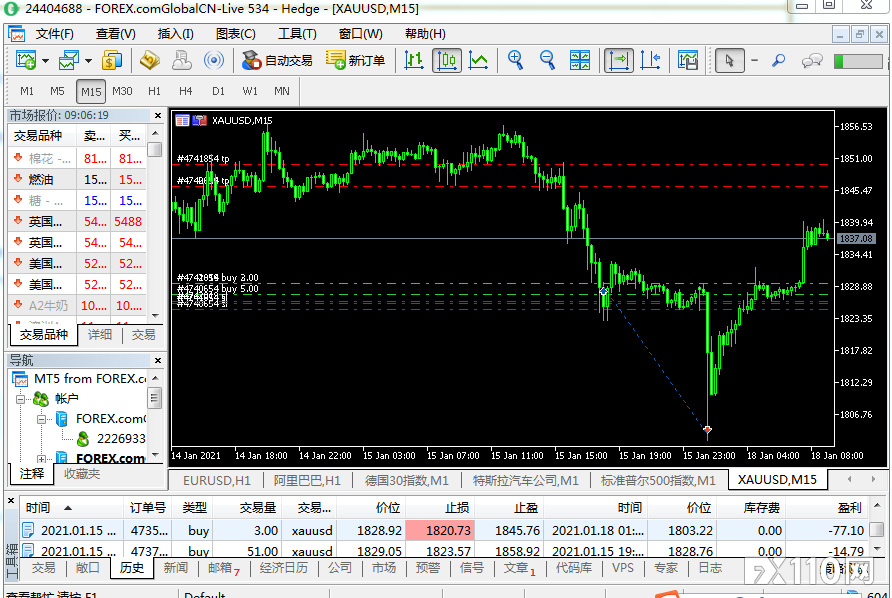Collapse the 帐户 tree node
The height and width of the screenshot is (598, 892).
[20, 399]
